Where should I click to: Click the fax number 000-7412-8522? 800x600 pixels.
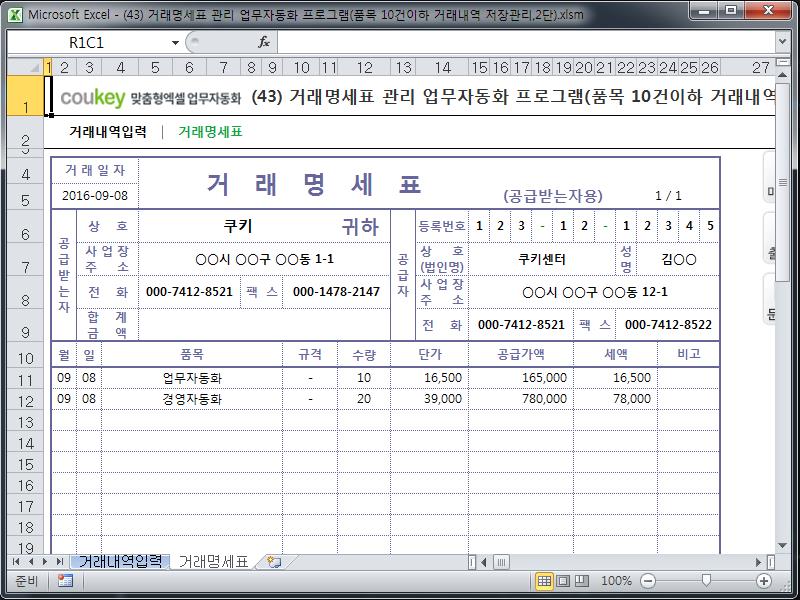[668, 324]
